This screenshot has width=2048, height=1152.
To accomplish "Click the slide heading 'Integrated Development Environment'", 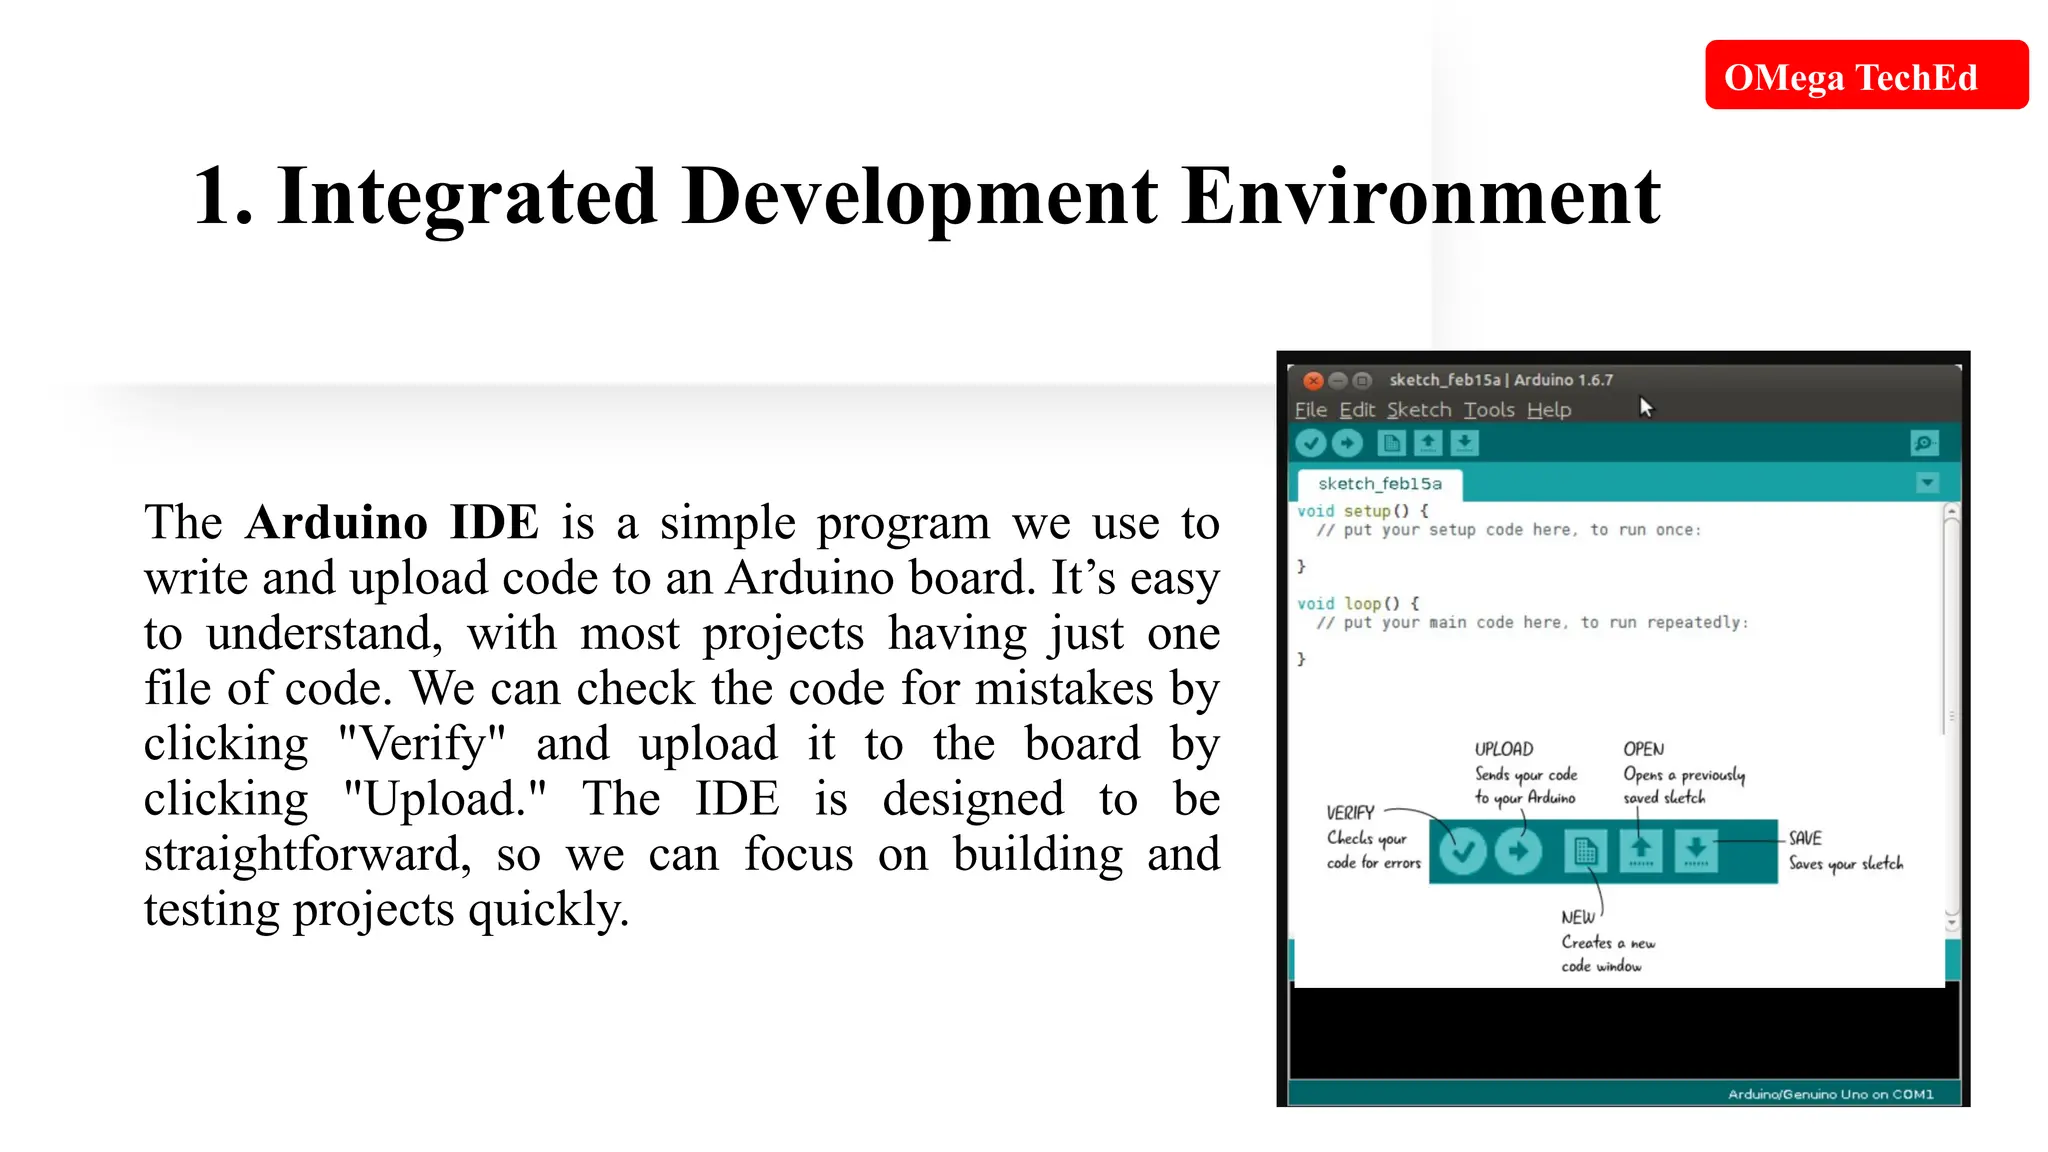I will (969, 198).
